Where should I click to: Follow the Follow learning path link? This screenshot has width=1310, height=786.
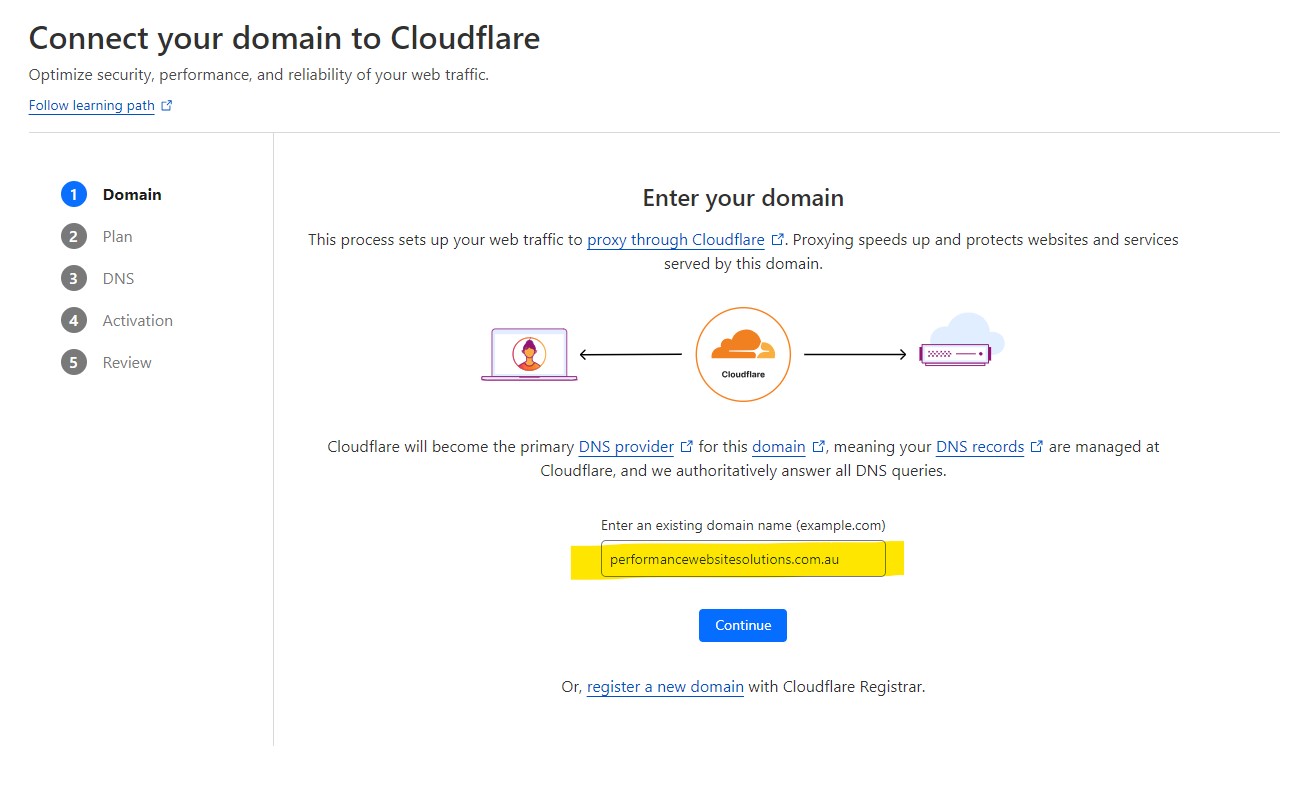[x=91, y=105]
